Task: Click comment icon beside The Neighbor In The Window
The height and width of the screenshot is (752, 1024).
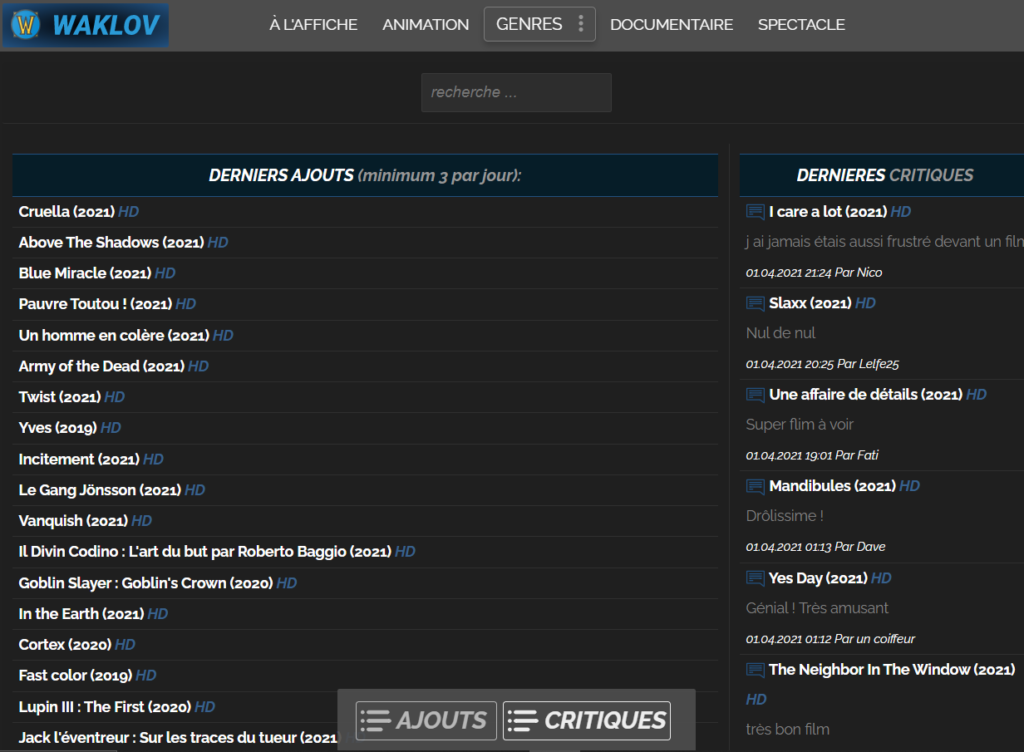Action: [x=755, y=669]
